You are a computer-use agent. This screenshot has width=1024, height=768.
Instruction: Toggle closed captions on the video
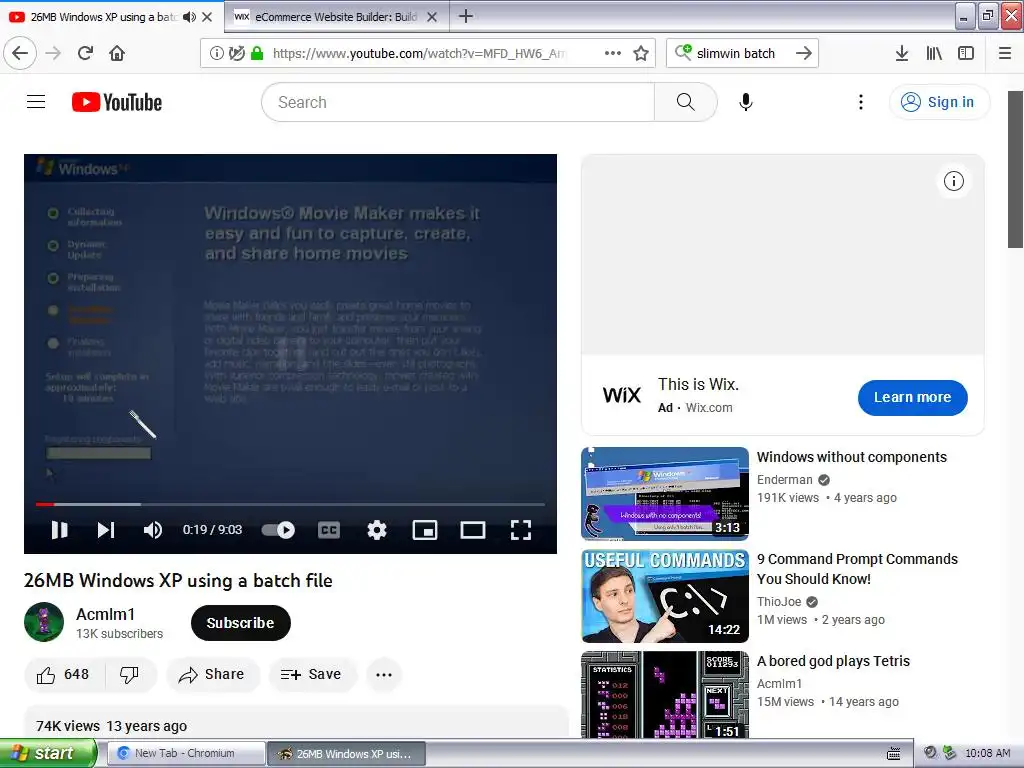328,530
